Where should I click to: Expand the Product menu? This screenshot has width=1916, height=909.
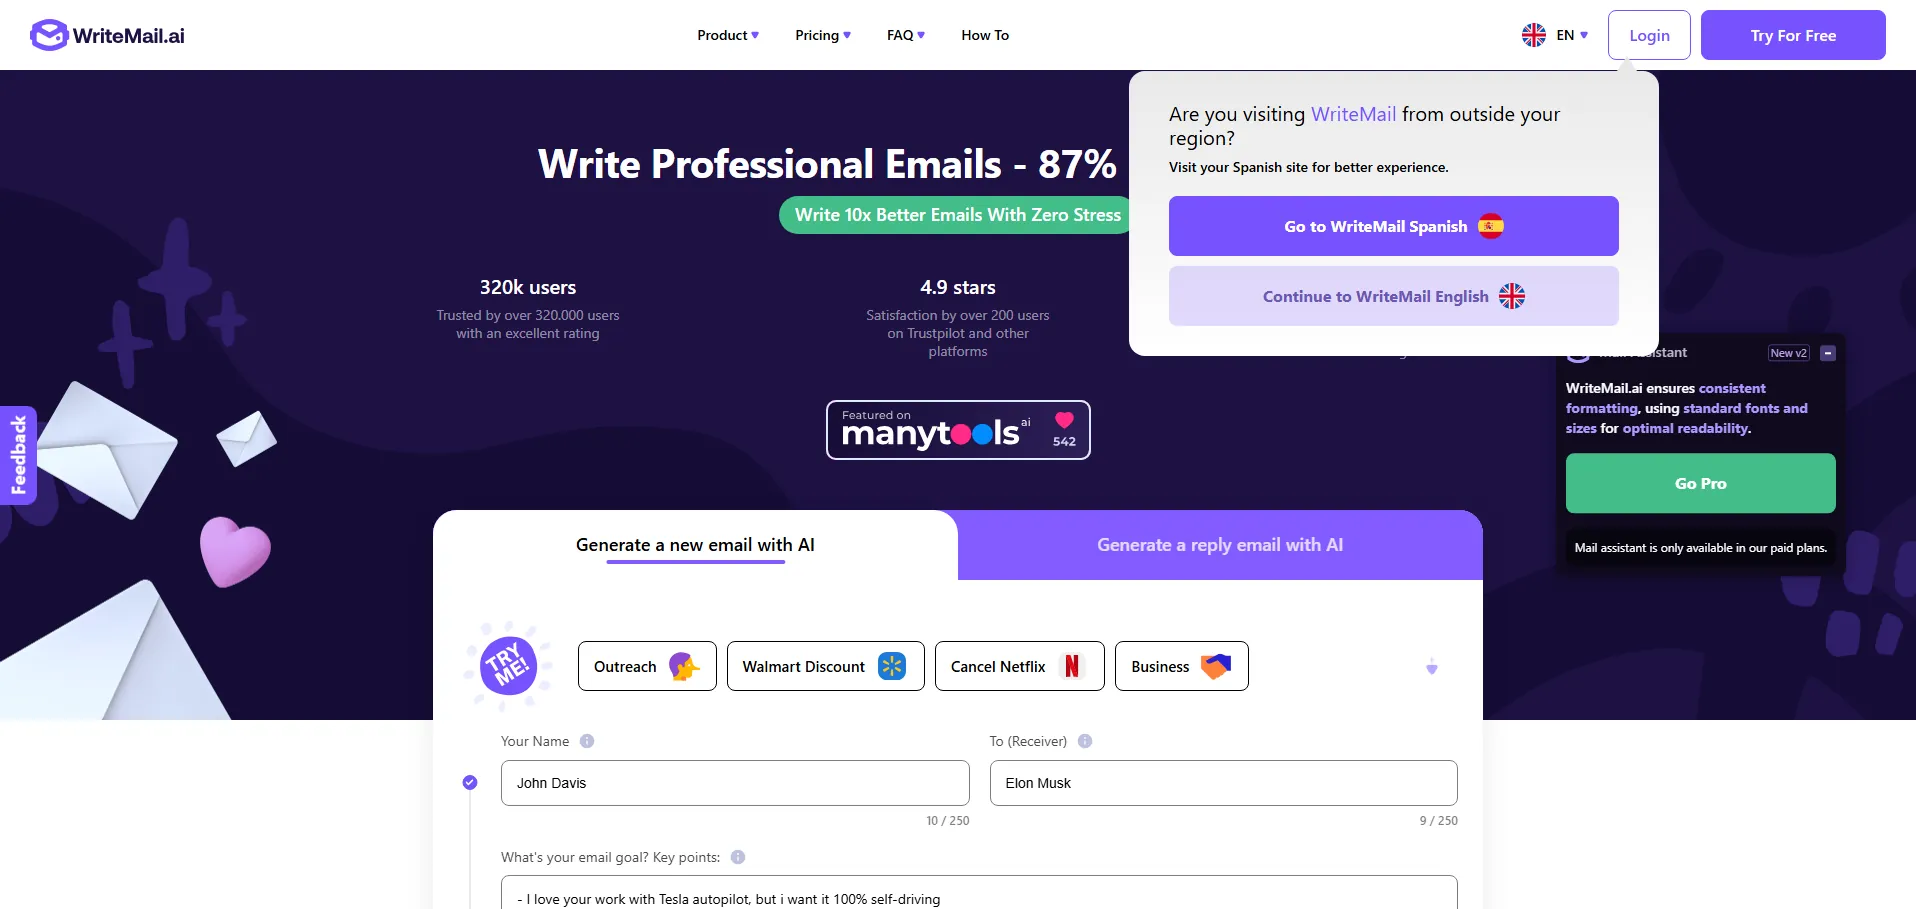pos(728,35)
